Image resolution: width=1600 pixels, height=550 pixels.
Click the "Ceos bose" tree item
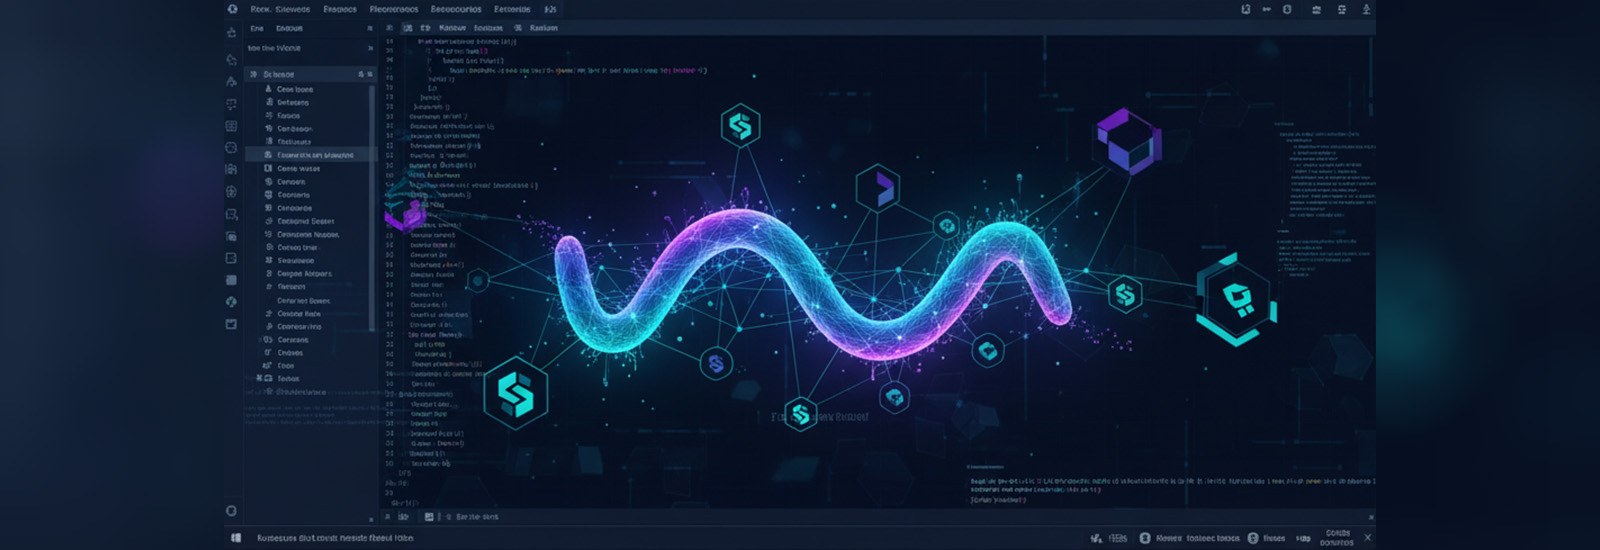(x=295, y=89)
